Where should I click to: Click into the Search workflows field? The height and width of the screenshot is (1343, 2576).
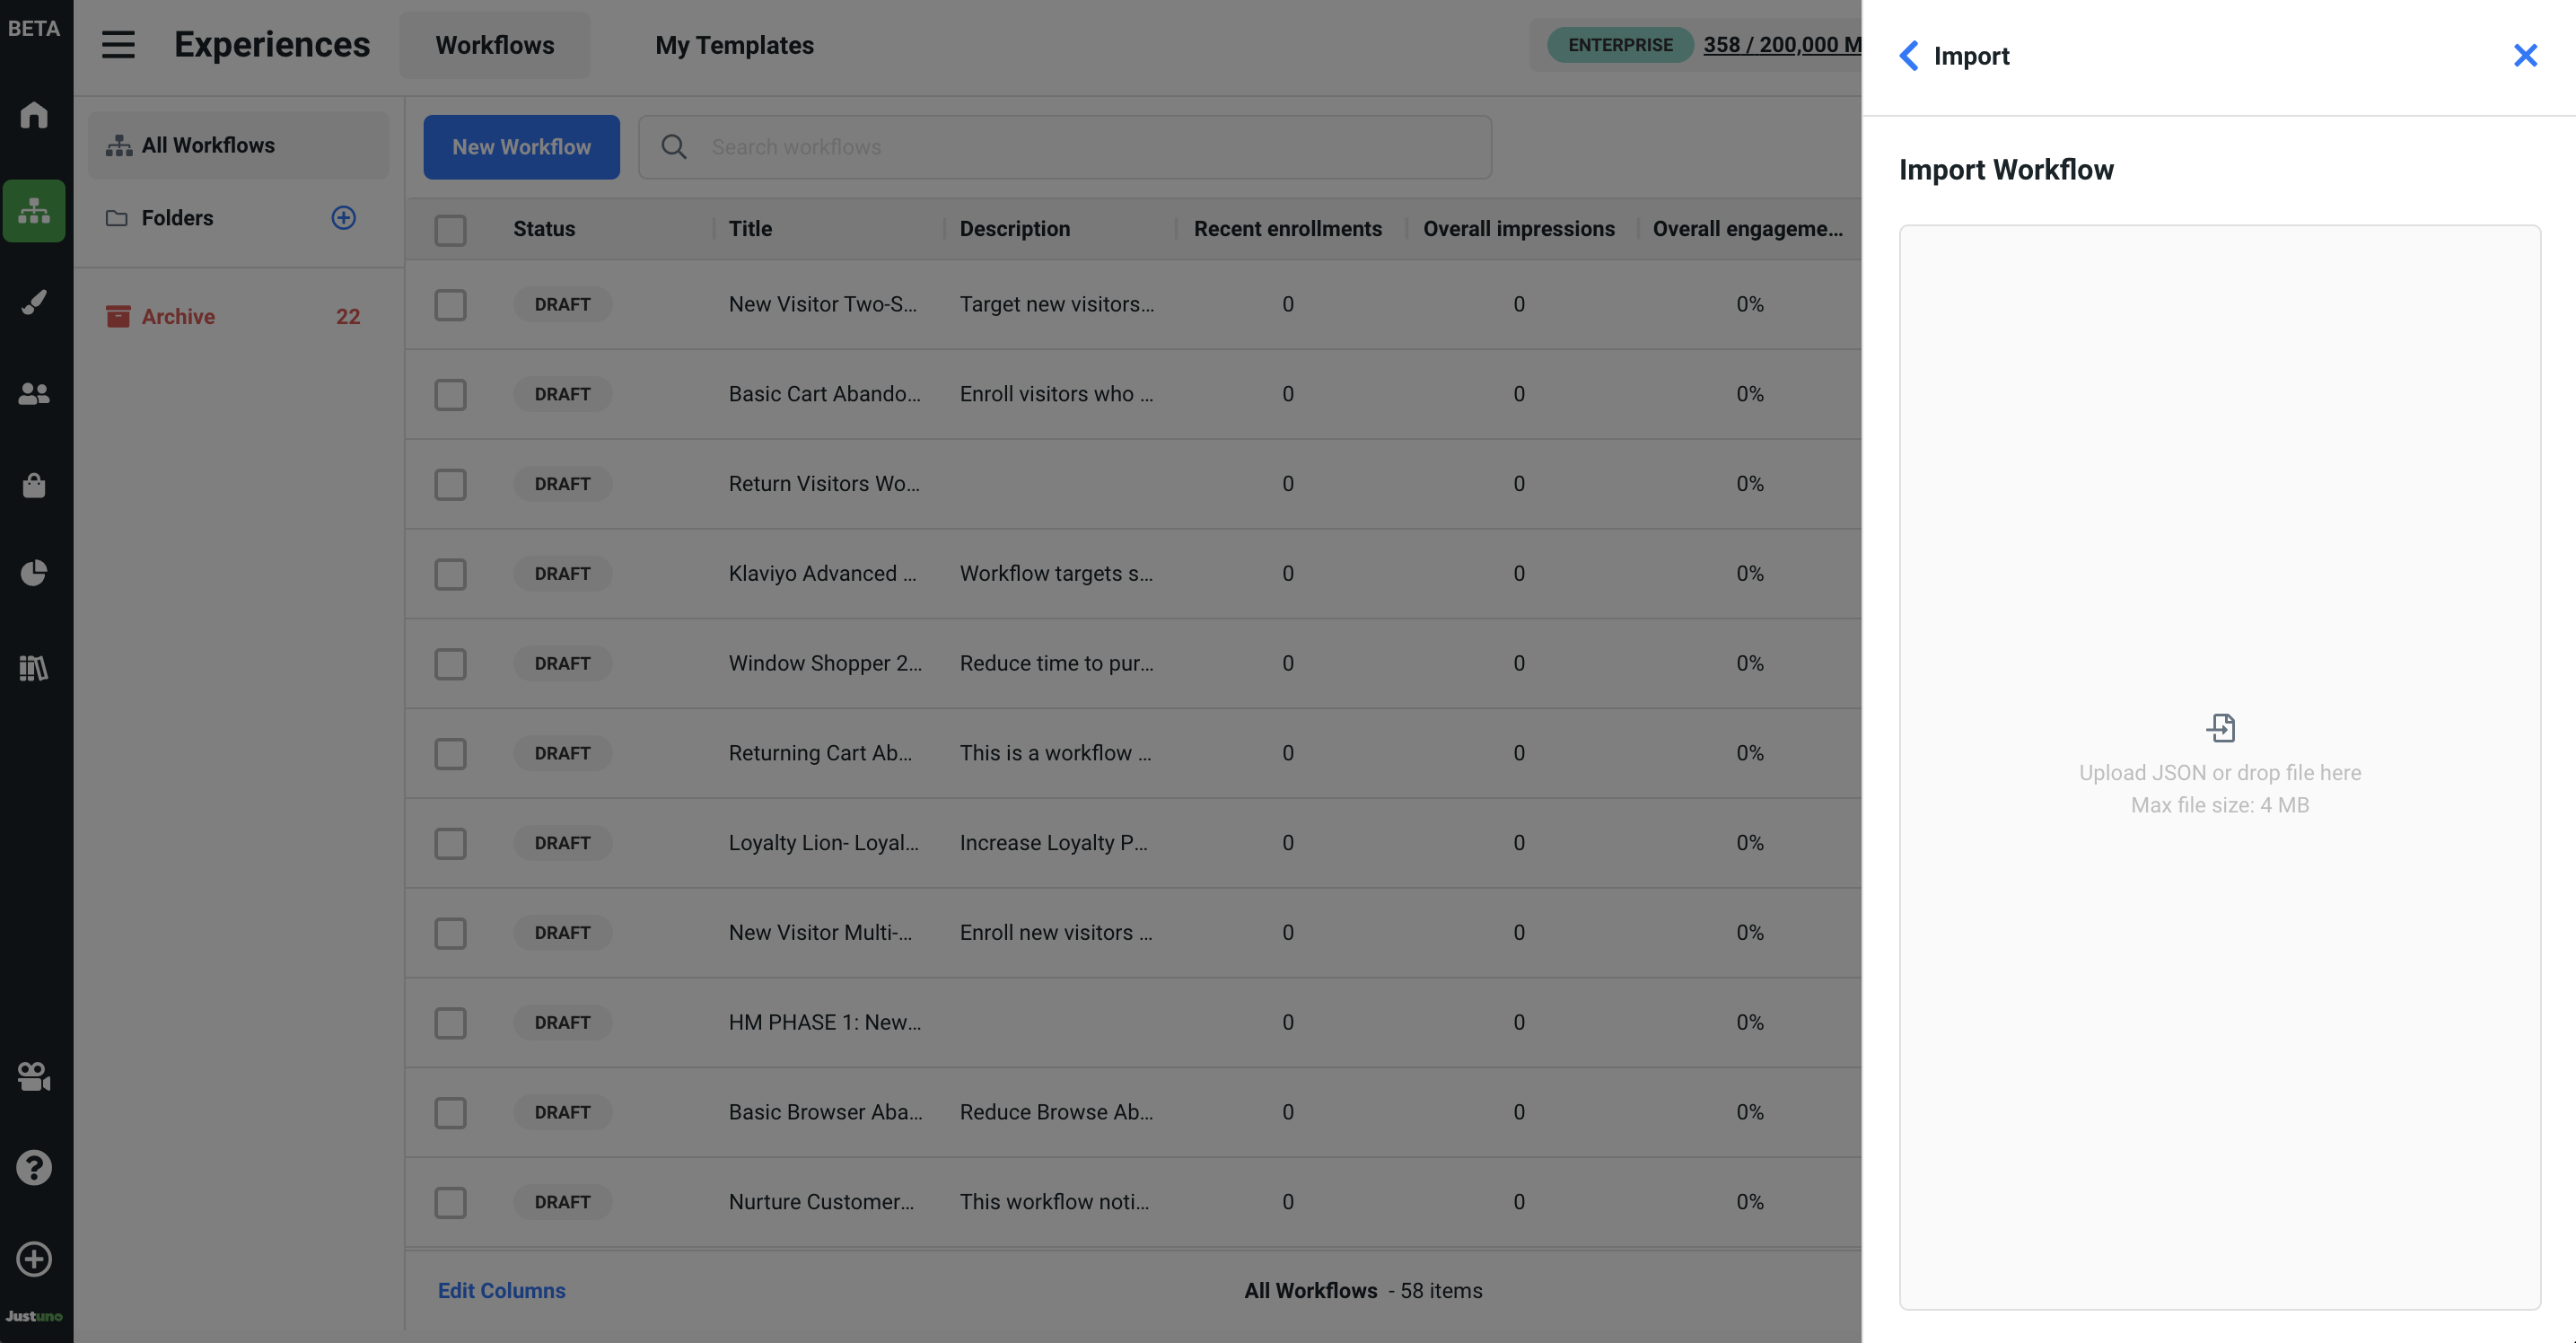tap(1090, 147)
